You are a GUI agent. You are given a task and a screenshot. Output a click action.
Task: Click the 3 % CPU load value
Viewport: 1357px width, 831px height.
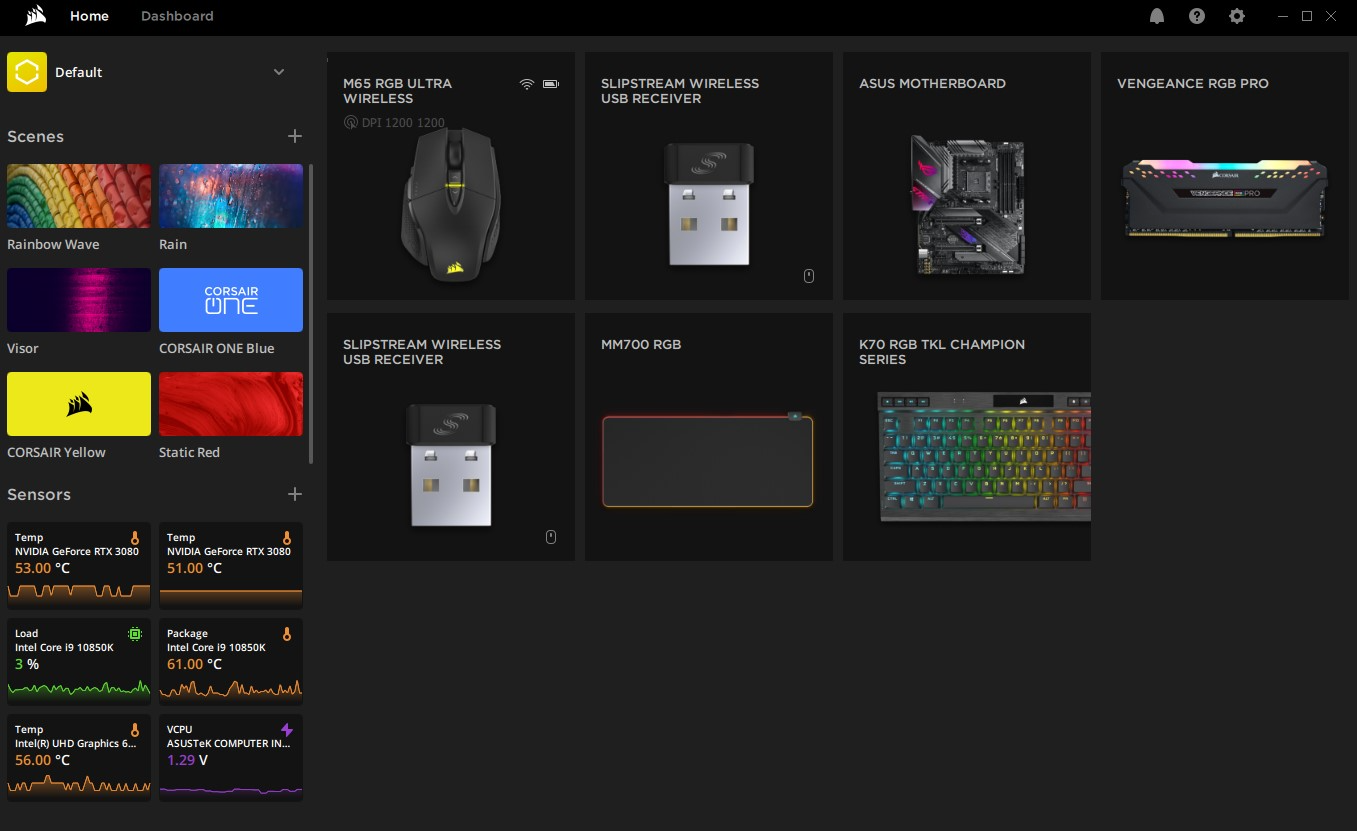click(x=27, y=664)
